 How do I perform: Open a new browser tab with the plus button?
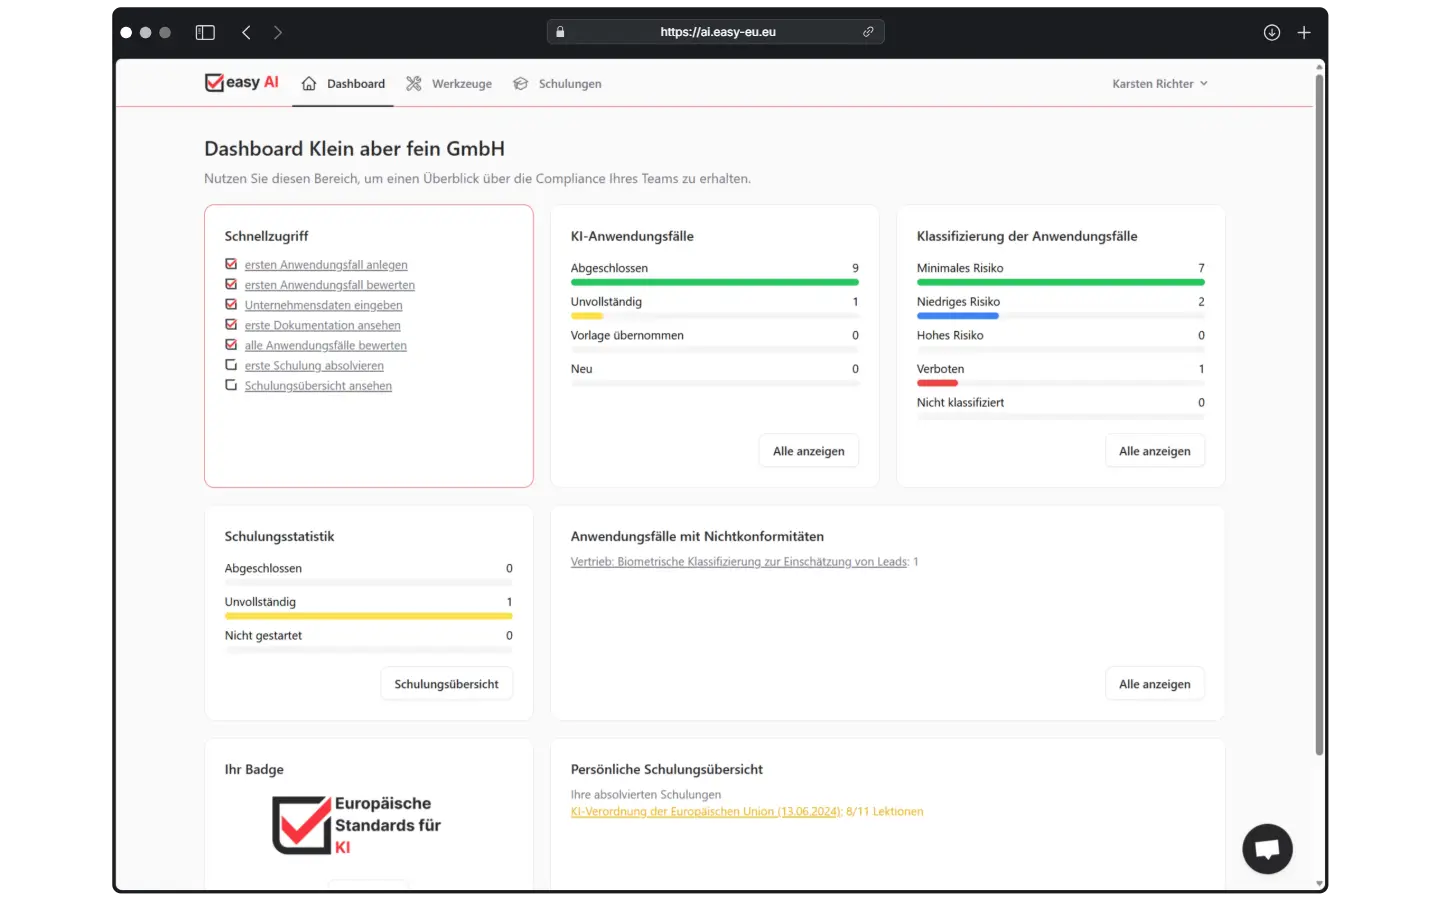pos(1304,32)
